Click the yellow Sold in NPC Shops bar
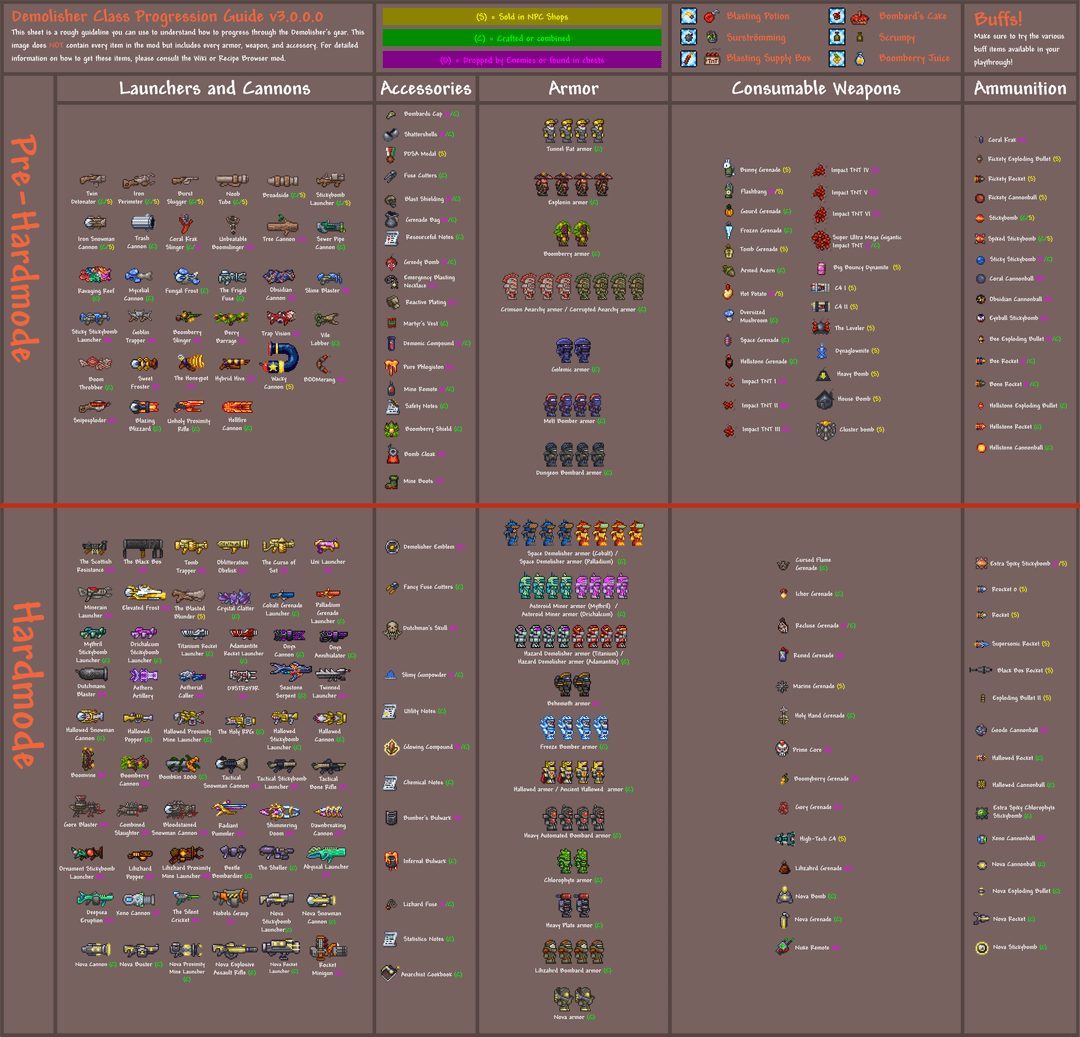 click(522, 17)
